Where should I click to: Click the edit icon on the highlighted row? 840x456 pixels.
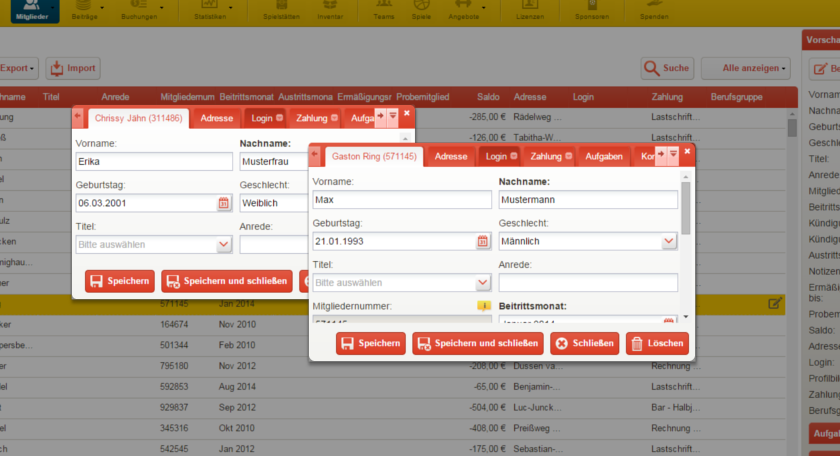pyautogui.click(x=775, y=304)
